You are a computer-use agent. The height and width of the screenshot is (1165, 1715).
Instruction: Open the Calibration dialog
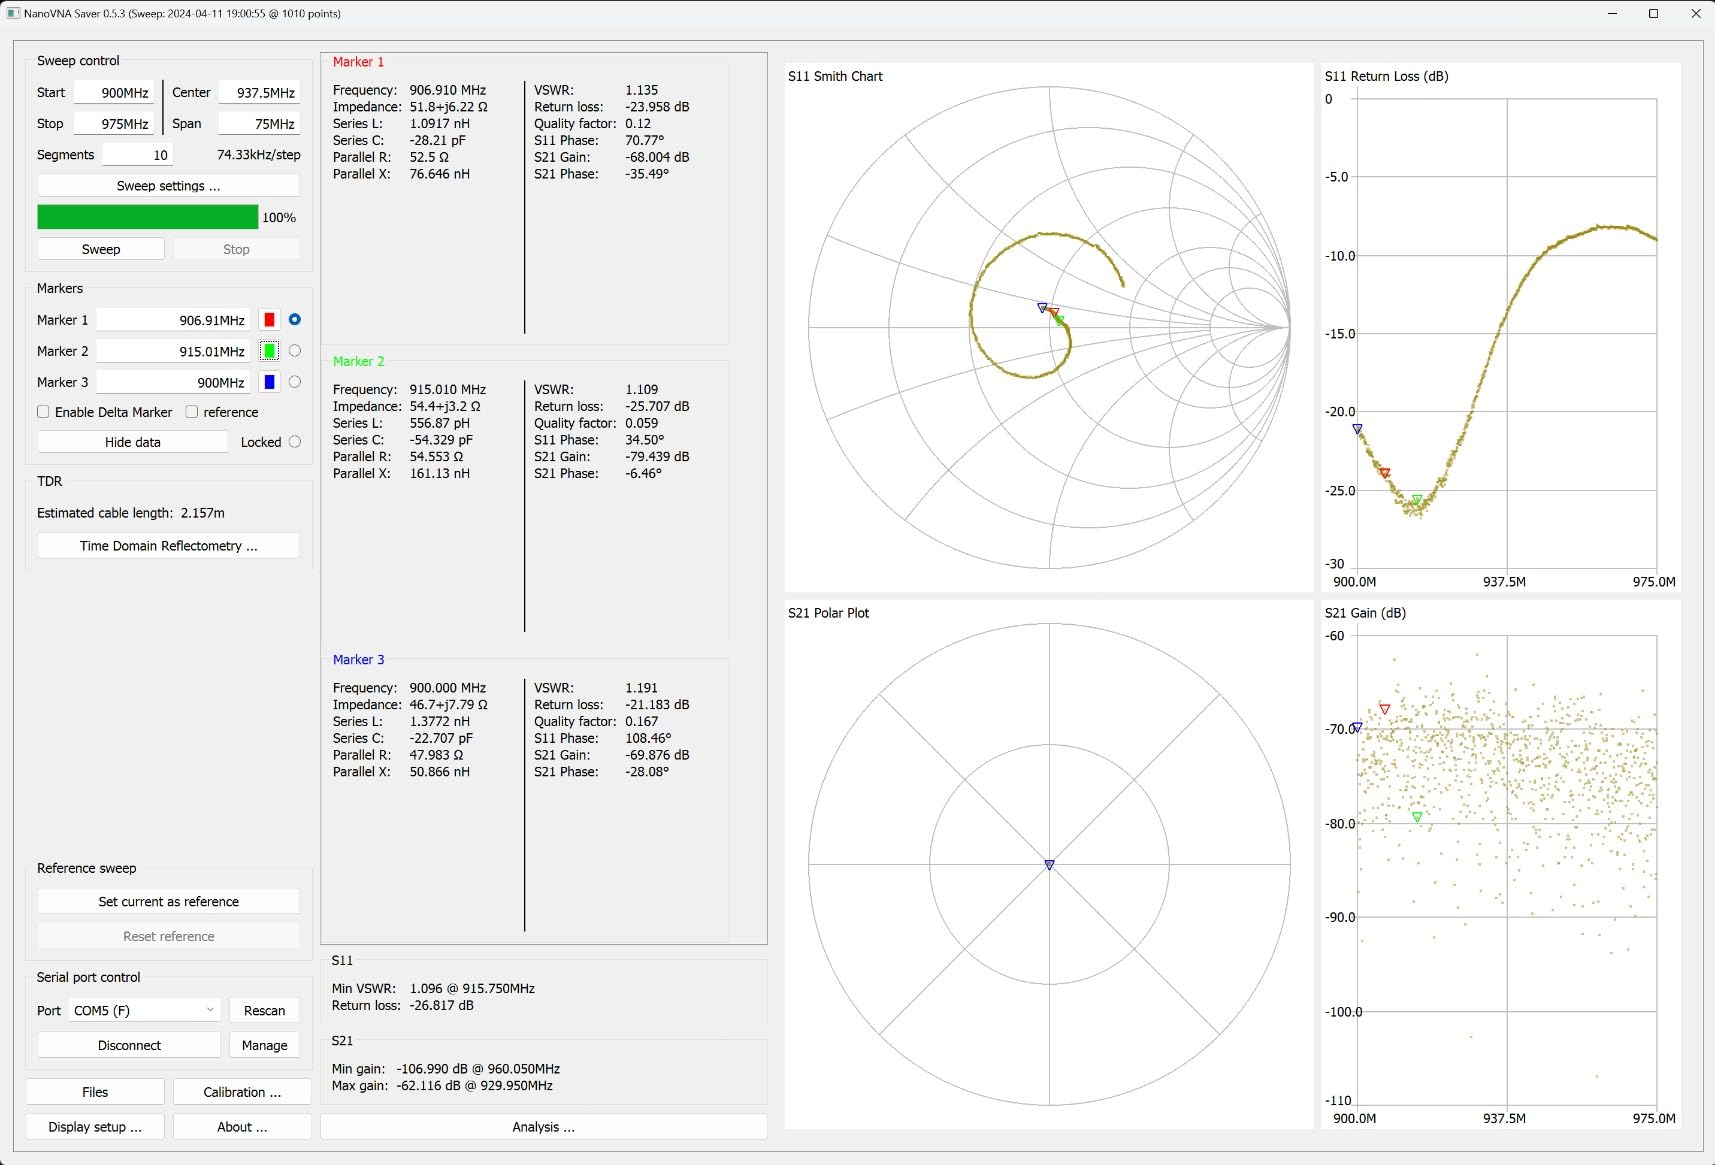tap(241, 1091)
